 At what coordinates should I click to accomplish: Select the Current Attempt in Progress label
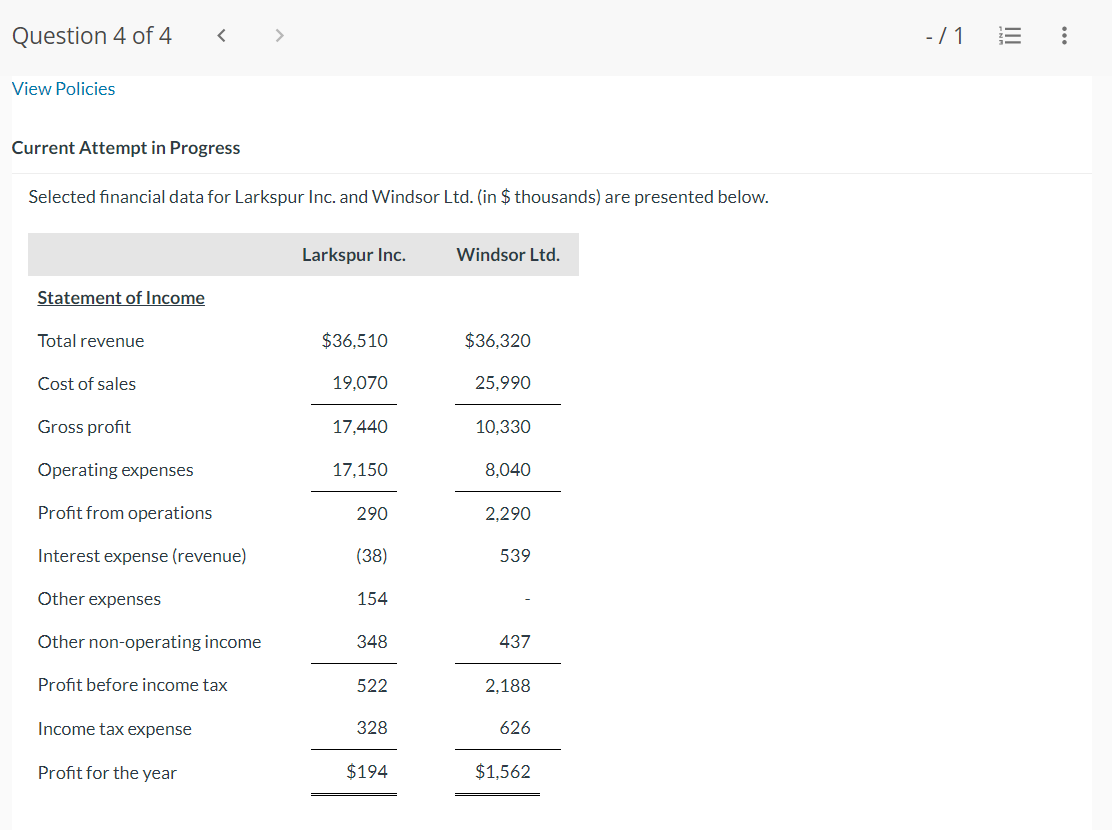(x=125, y=147)
